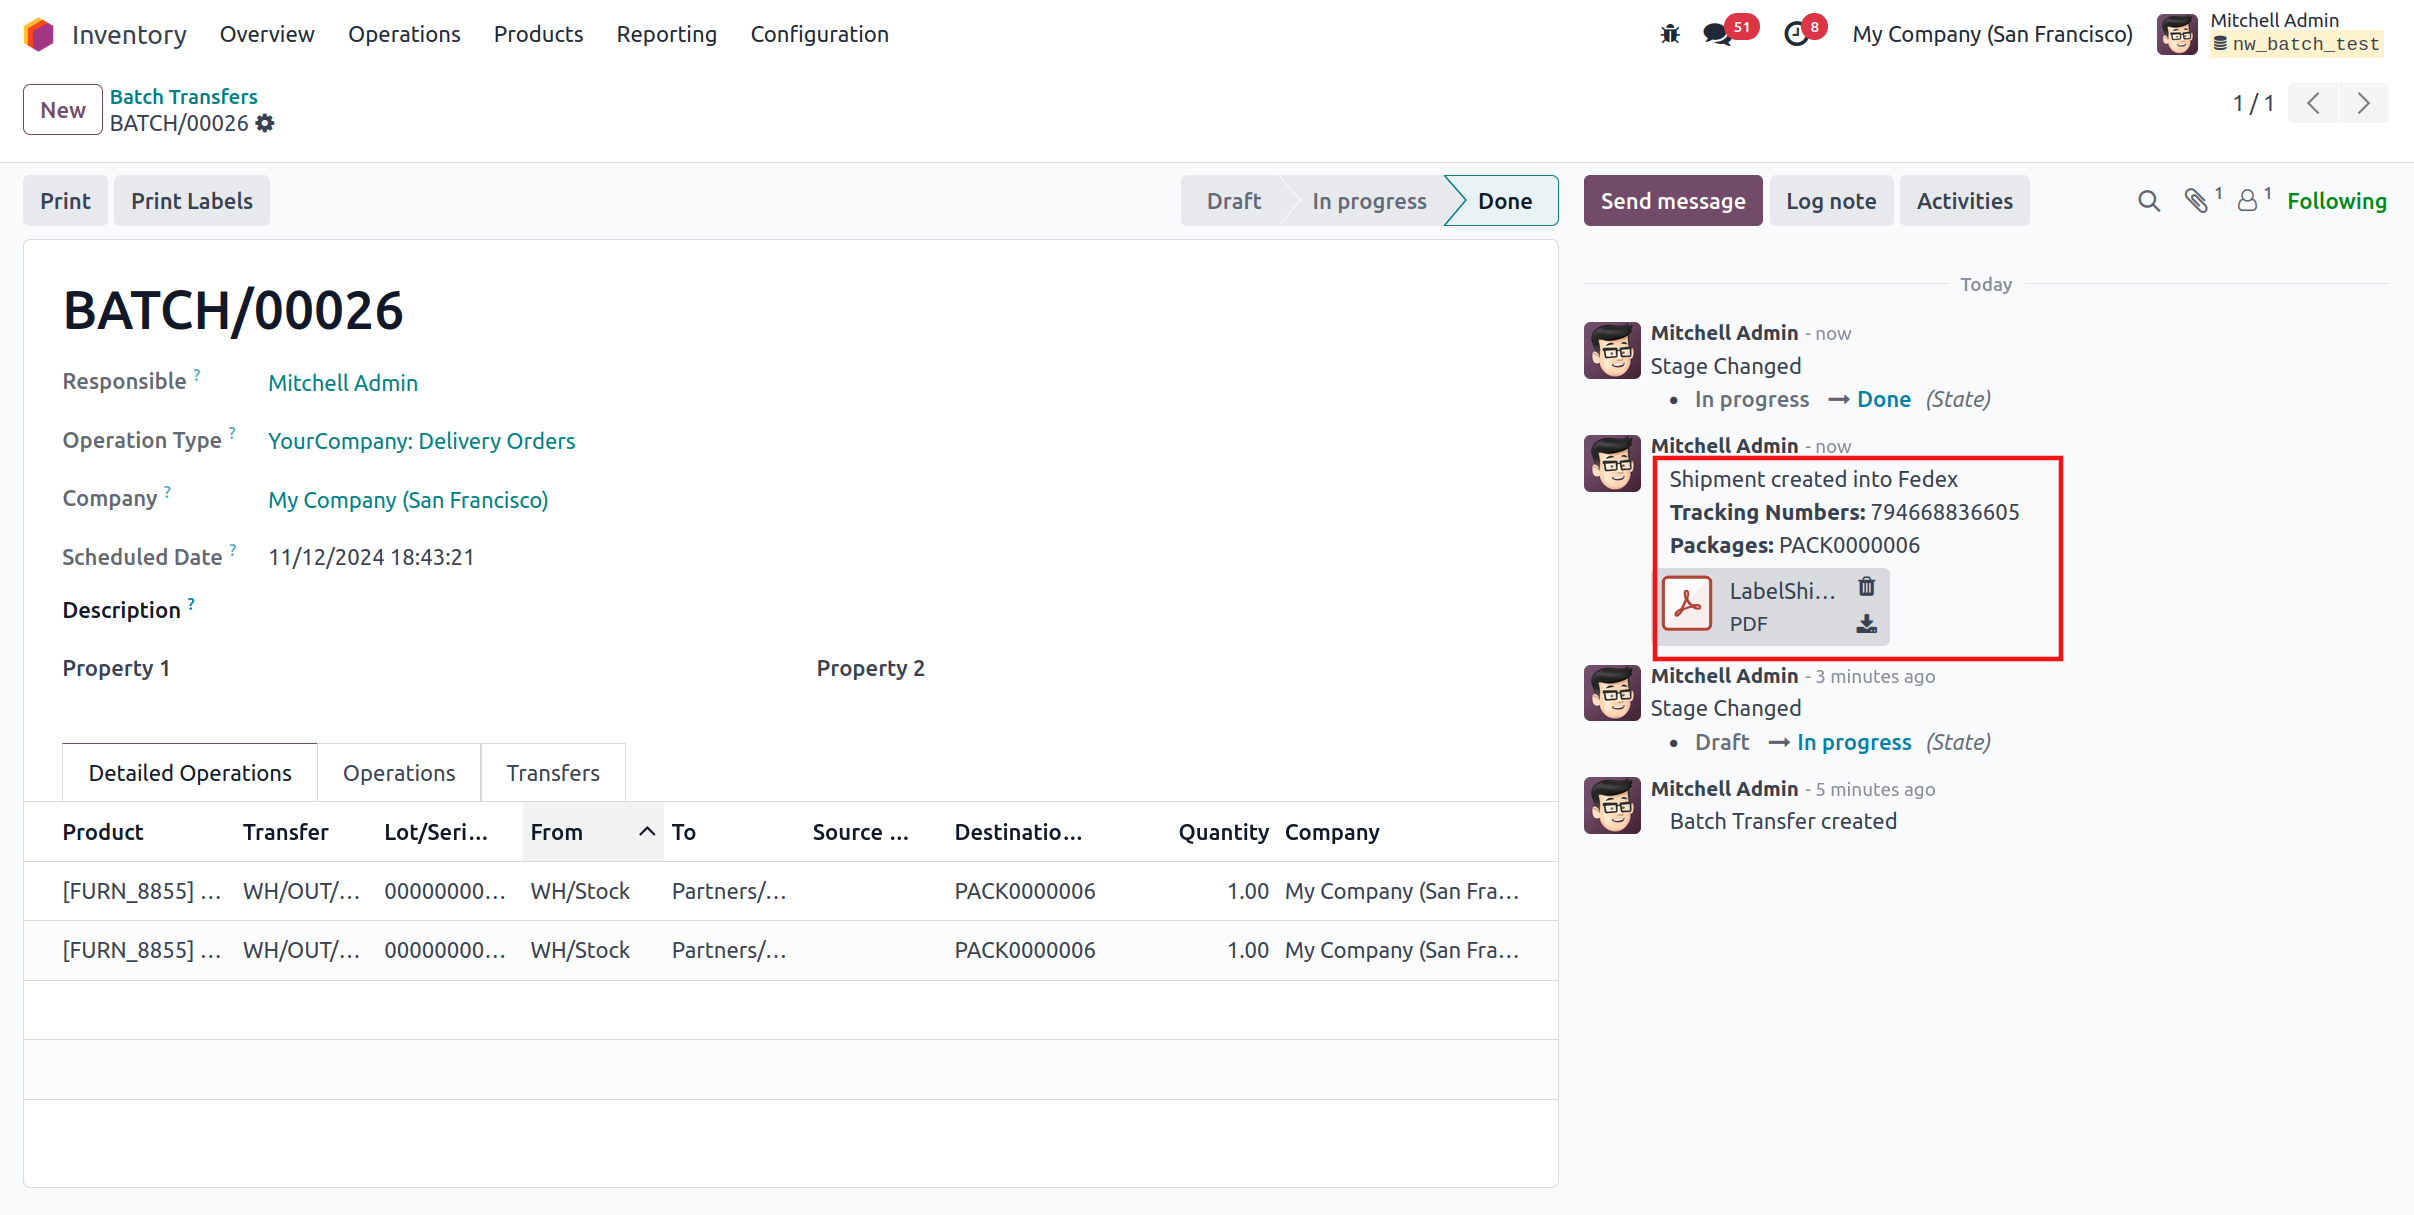Download the LabelShi PDF attachment
2414x1215 pixels.
(1866, 624)
